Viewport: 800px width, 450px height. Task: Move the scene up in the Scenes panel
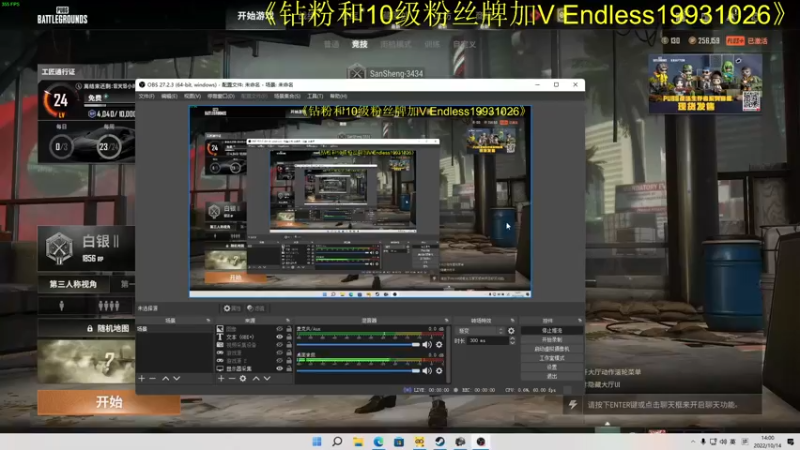click(x=165, y=379)
